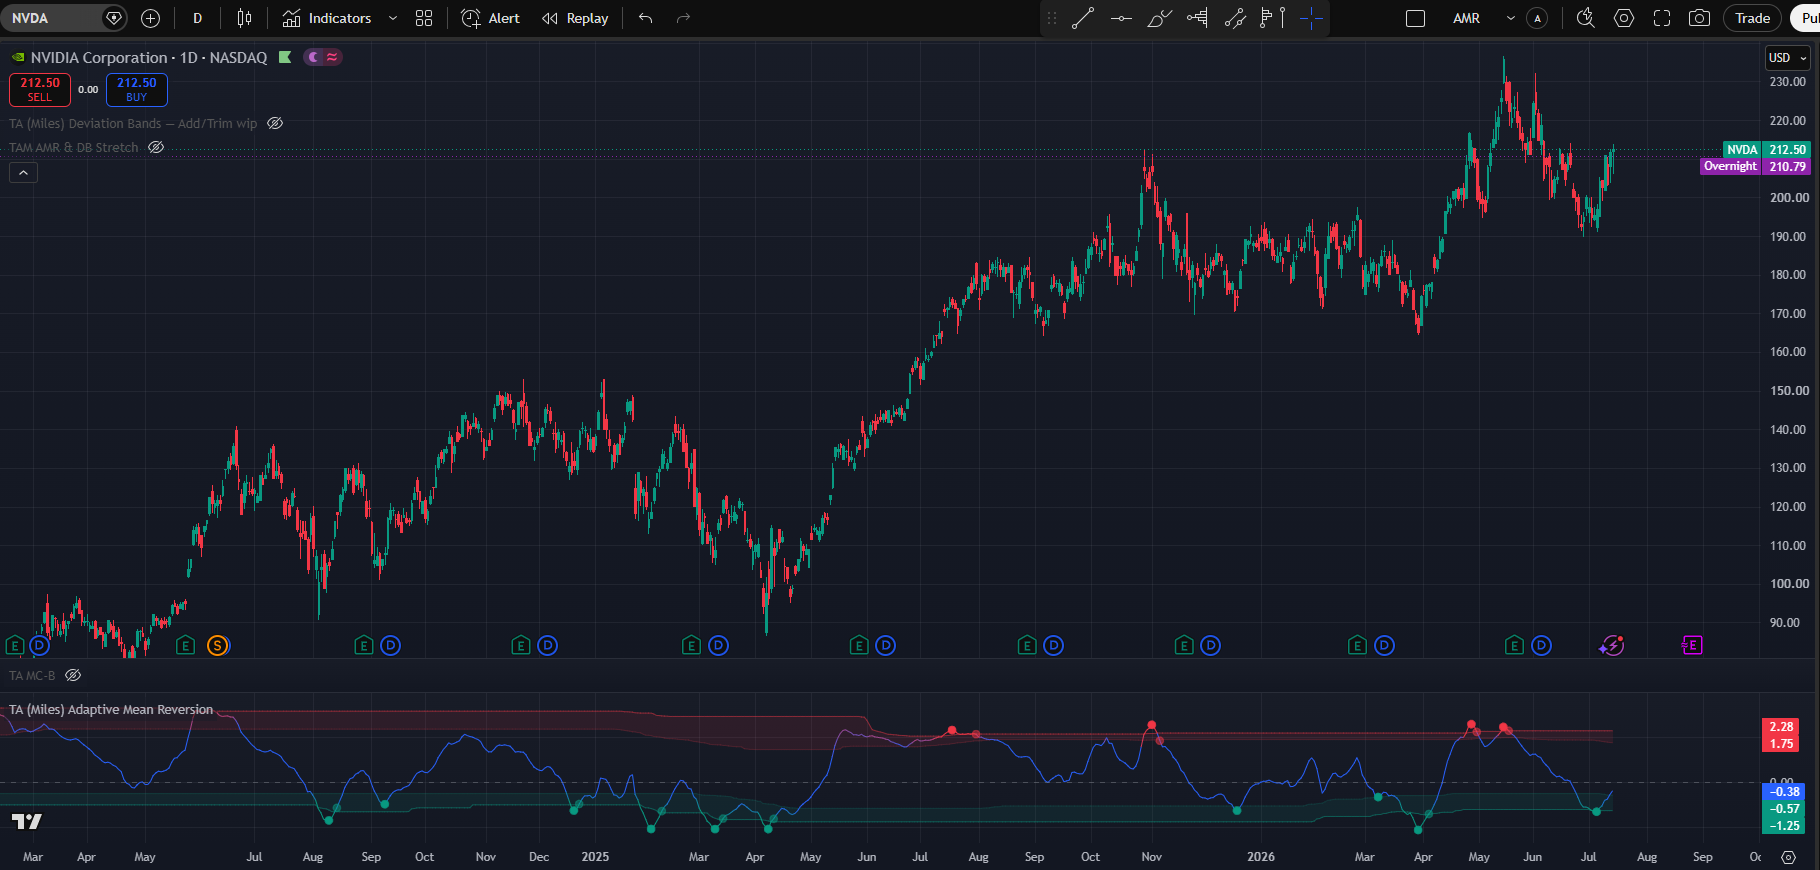Start Bar Replay mode
This screenshot has height=870, width=1820.
[575, 18]
